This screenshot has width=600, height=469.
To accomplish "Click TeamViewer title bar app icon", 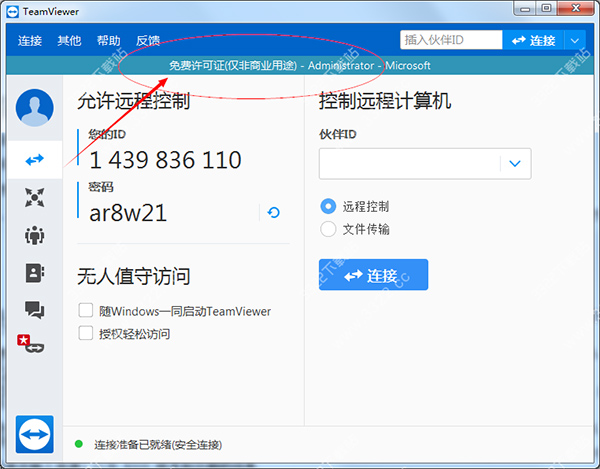I will [12, 12].
